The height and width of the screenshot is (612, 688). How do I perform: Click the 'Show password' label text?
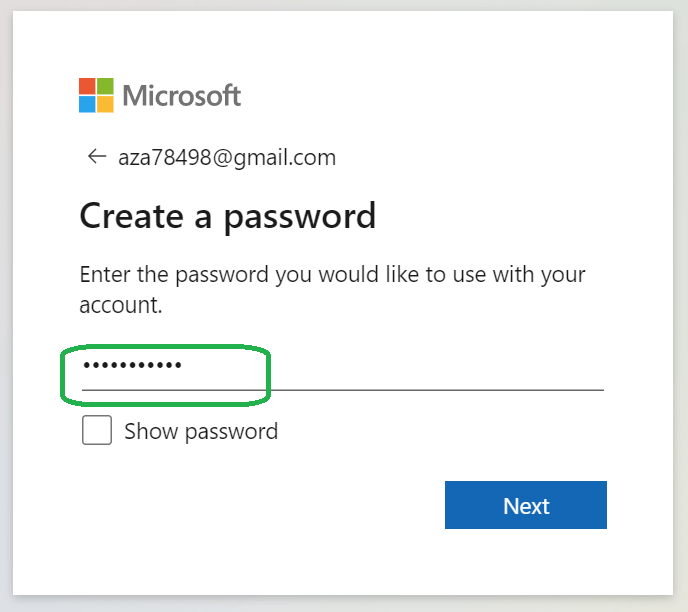tap(201, 432)
